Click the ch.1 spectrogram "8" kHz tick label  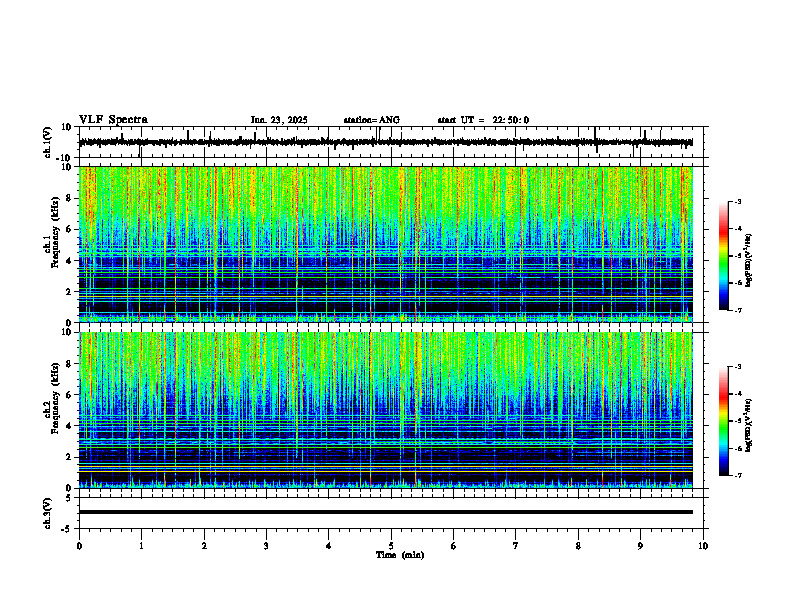[69, 198]
